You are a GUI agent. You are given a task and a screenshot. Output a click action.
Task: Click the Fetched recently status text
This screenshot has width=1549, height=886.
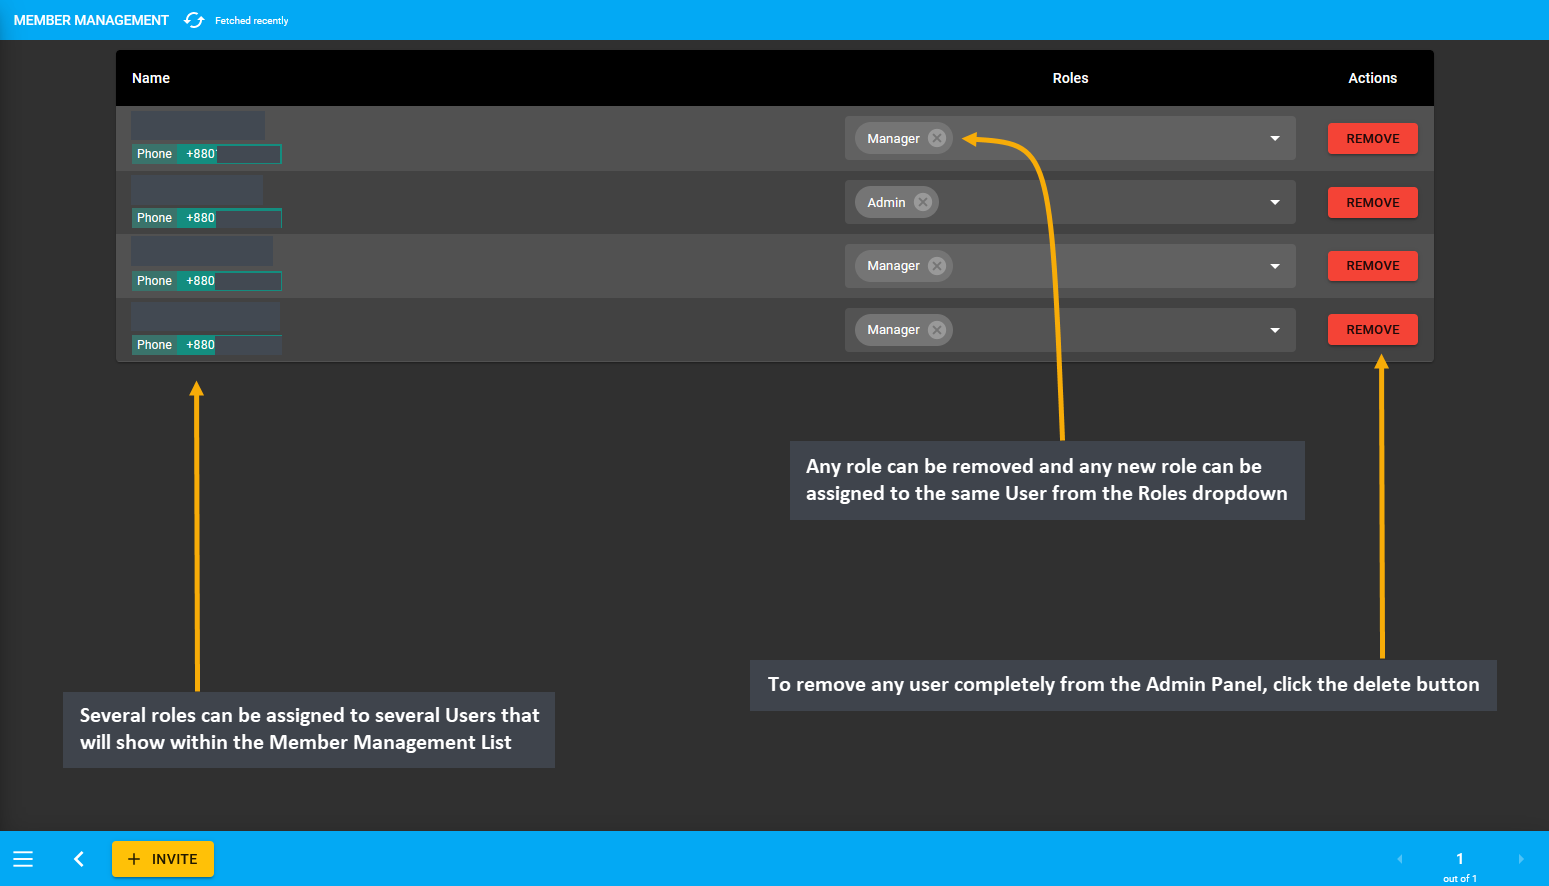click(x=251, y=21)
